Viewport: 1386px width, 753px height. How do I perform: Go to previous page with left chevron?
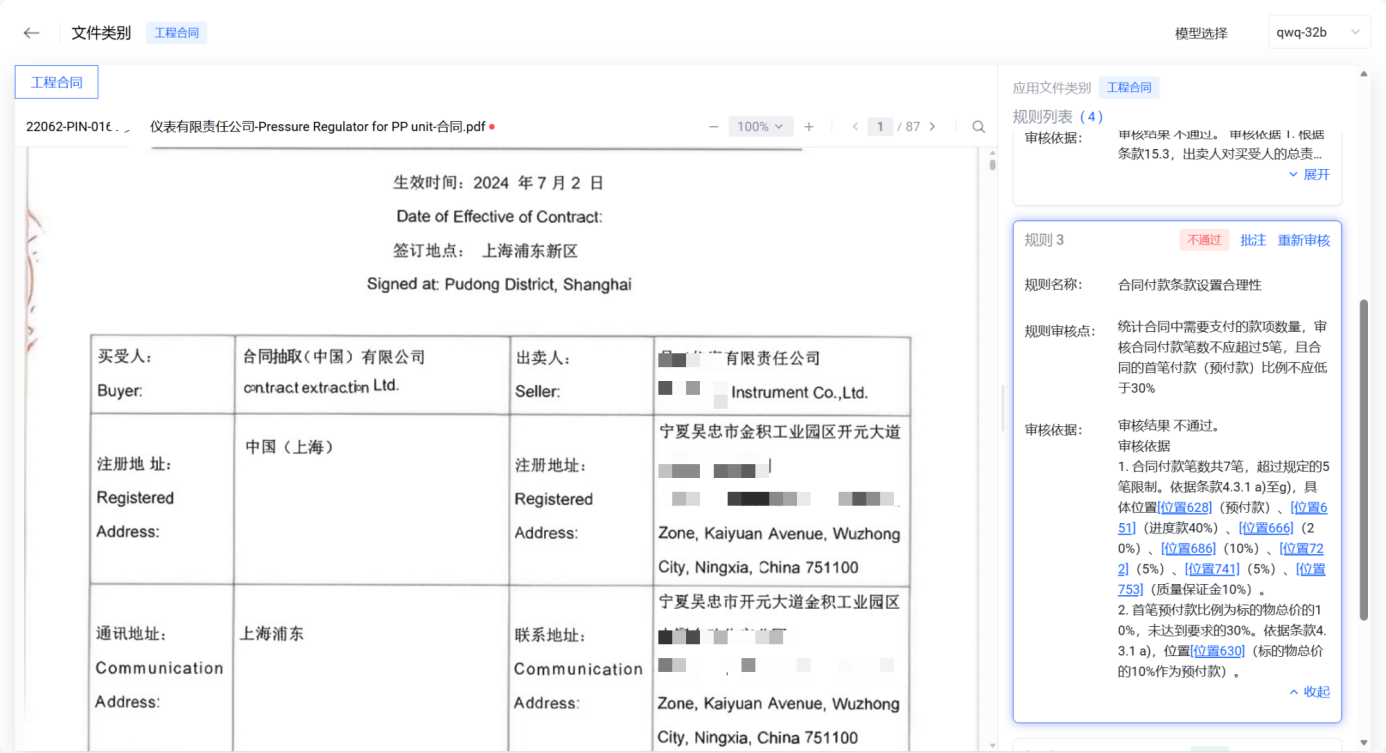855,127
